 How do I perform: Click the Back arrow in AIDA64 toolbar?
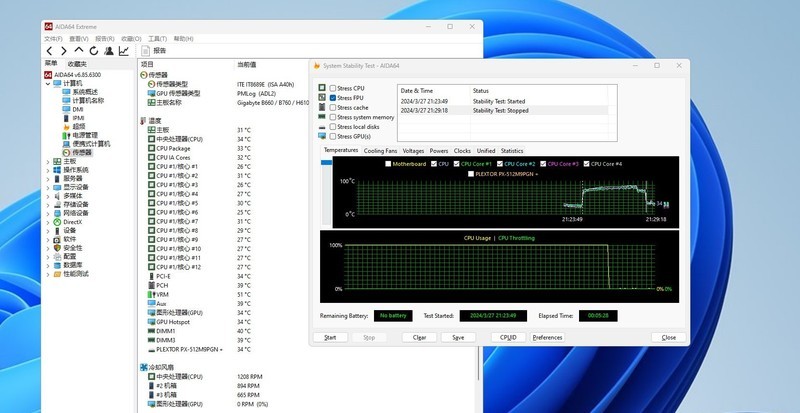pos(50,50)
